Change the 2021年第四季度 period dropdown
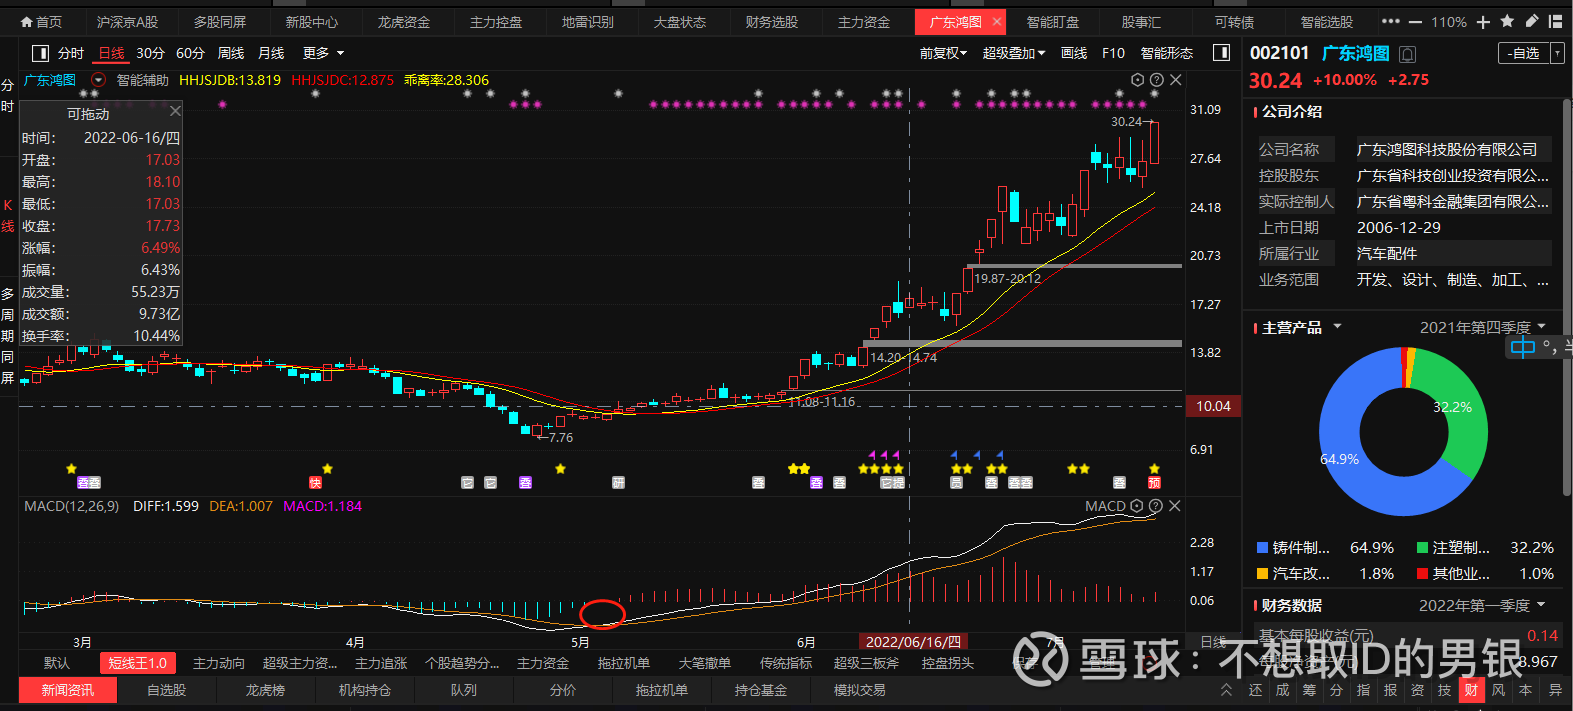 coord(1483,327)
